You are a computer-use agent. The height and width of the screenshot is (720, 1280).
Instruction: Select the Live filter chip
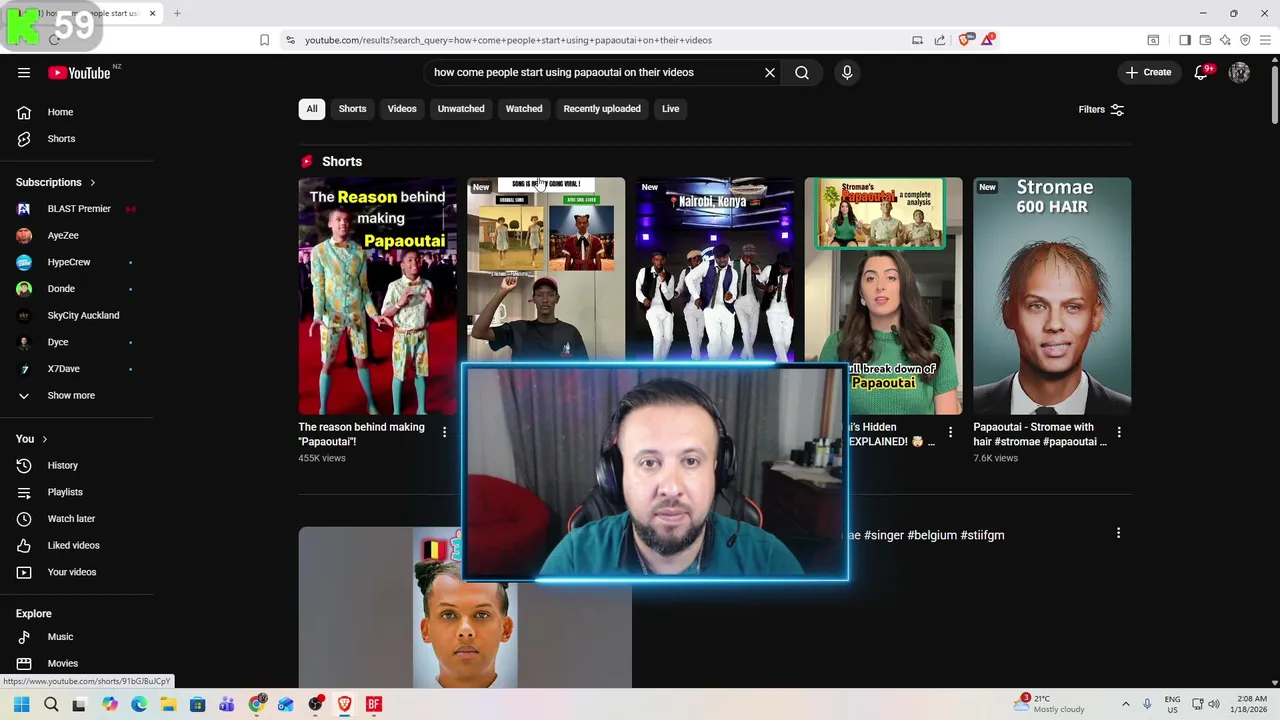click(670, 109)
